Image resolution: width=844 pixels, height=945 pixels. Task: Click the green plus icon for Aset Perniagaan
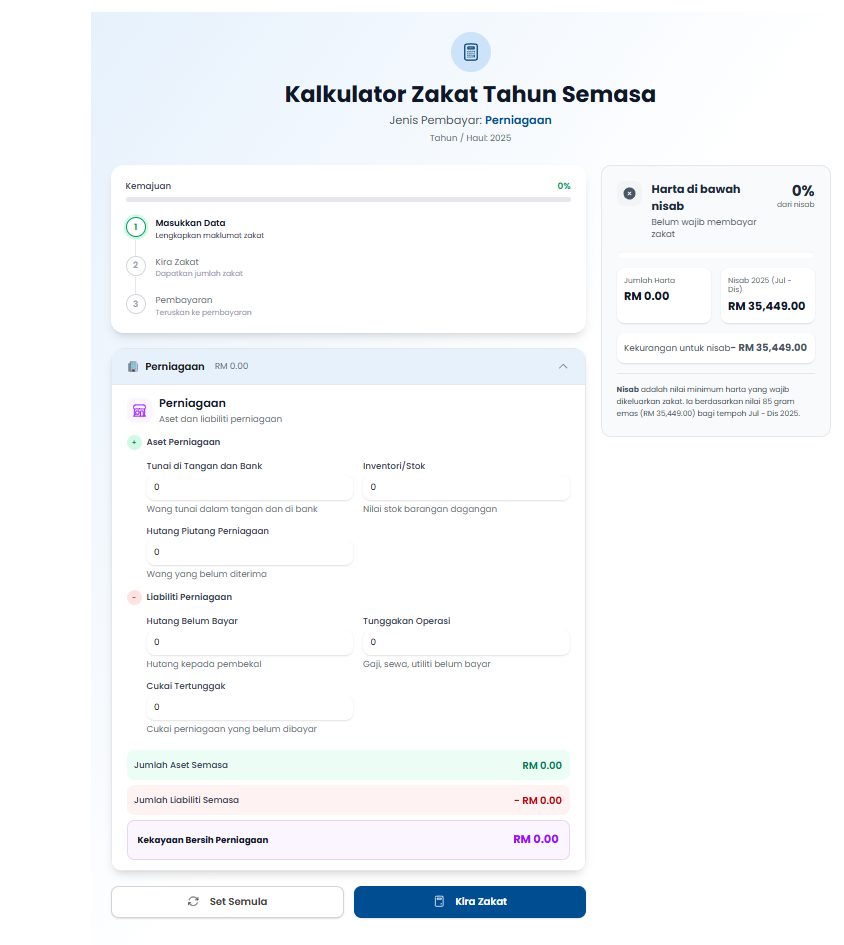(134, 442)
